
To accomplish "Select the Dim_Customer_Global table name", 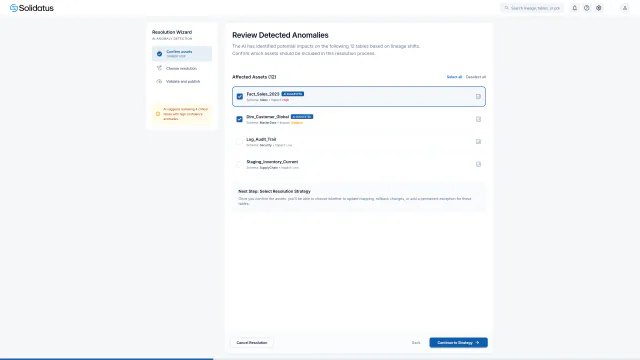I will (267, 117).
